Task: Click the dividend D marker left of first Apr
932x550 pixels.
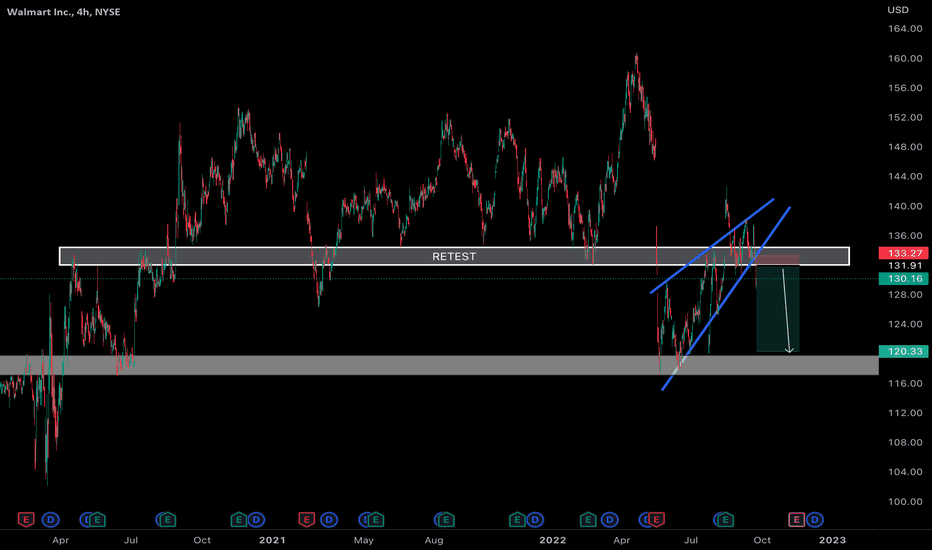Action: tap(51, 520)
